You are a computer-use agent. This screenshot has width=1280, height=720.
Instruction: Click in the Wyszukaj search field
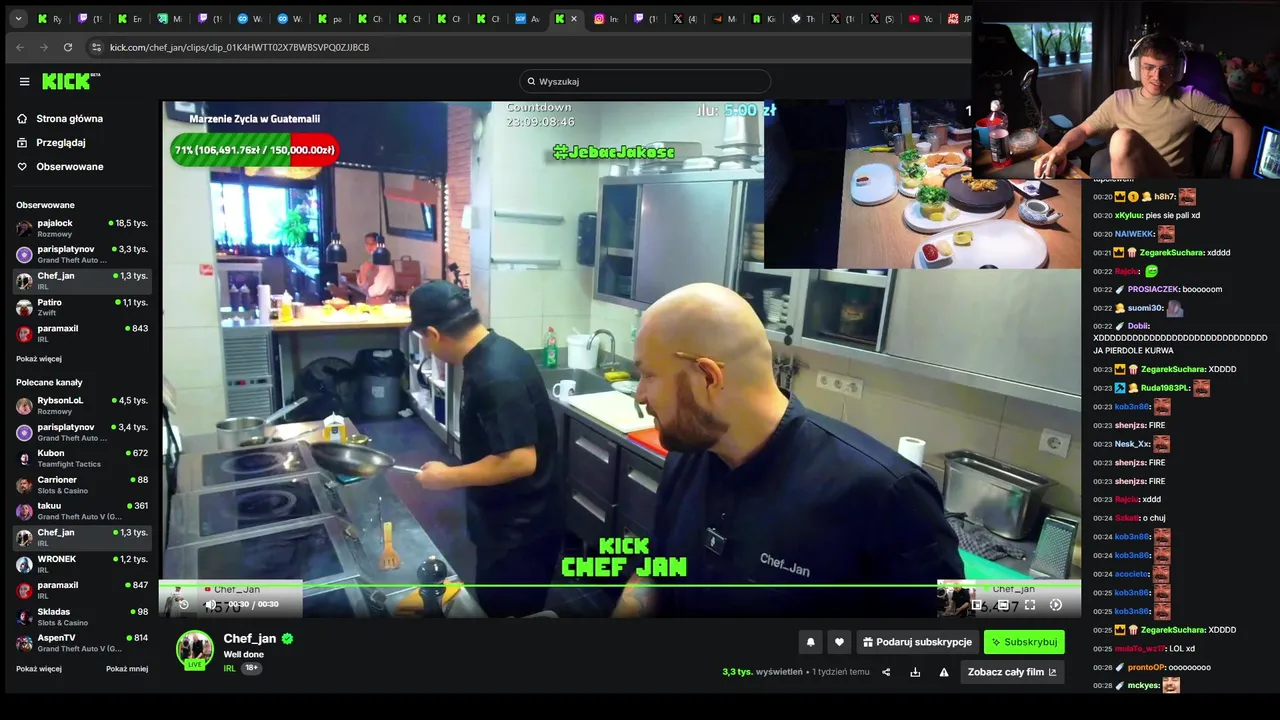[645, 81]
